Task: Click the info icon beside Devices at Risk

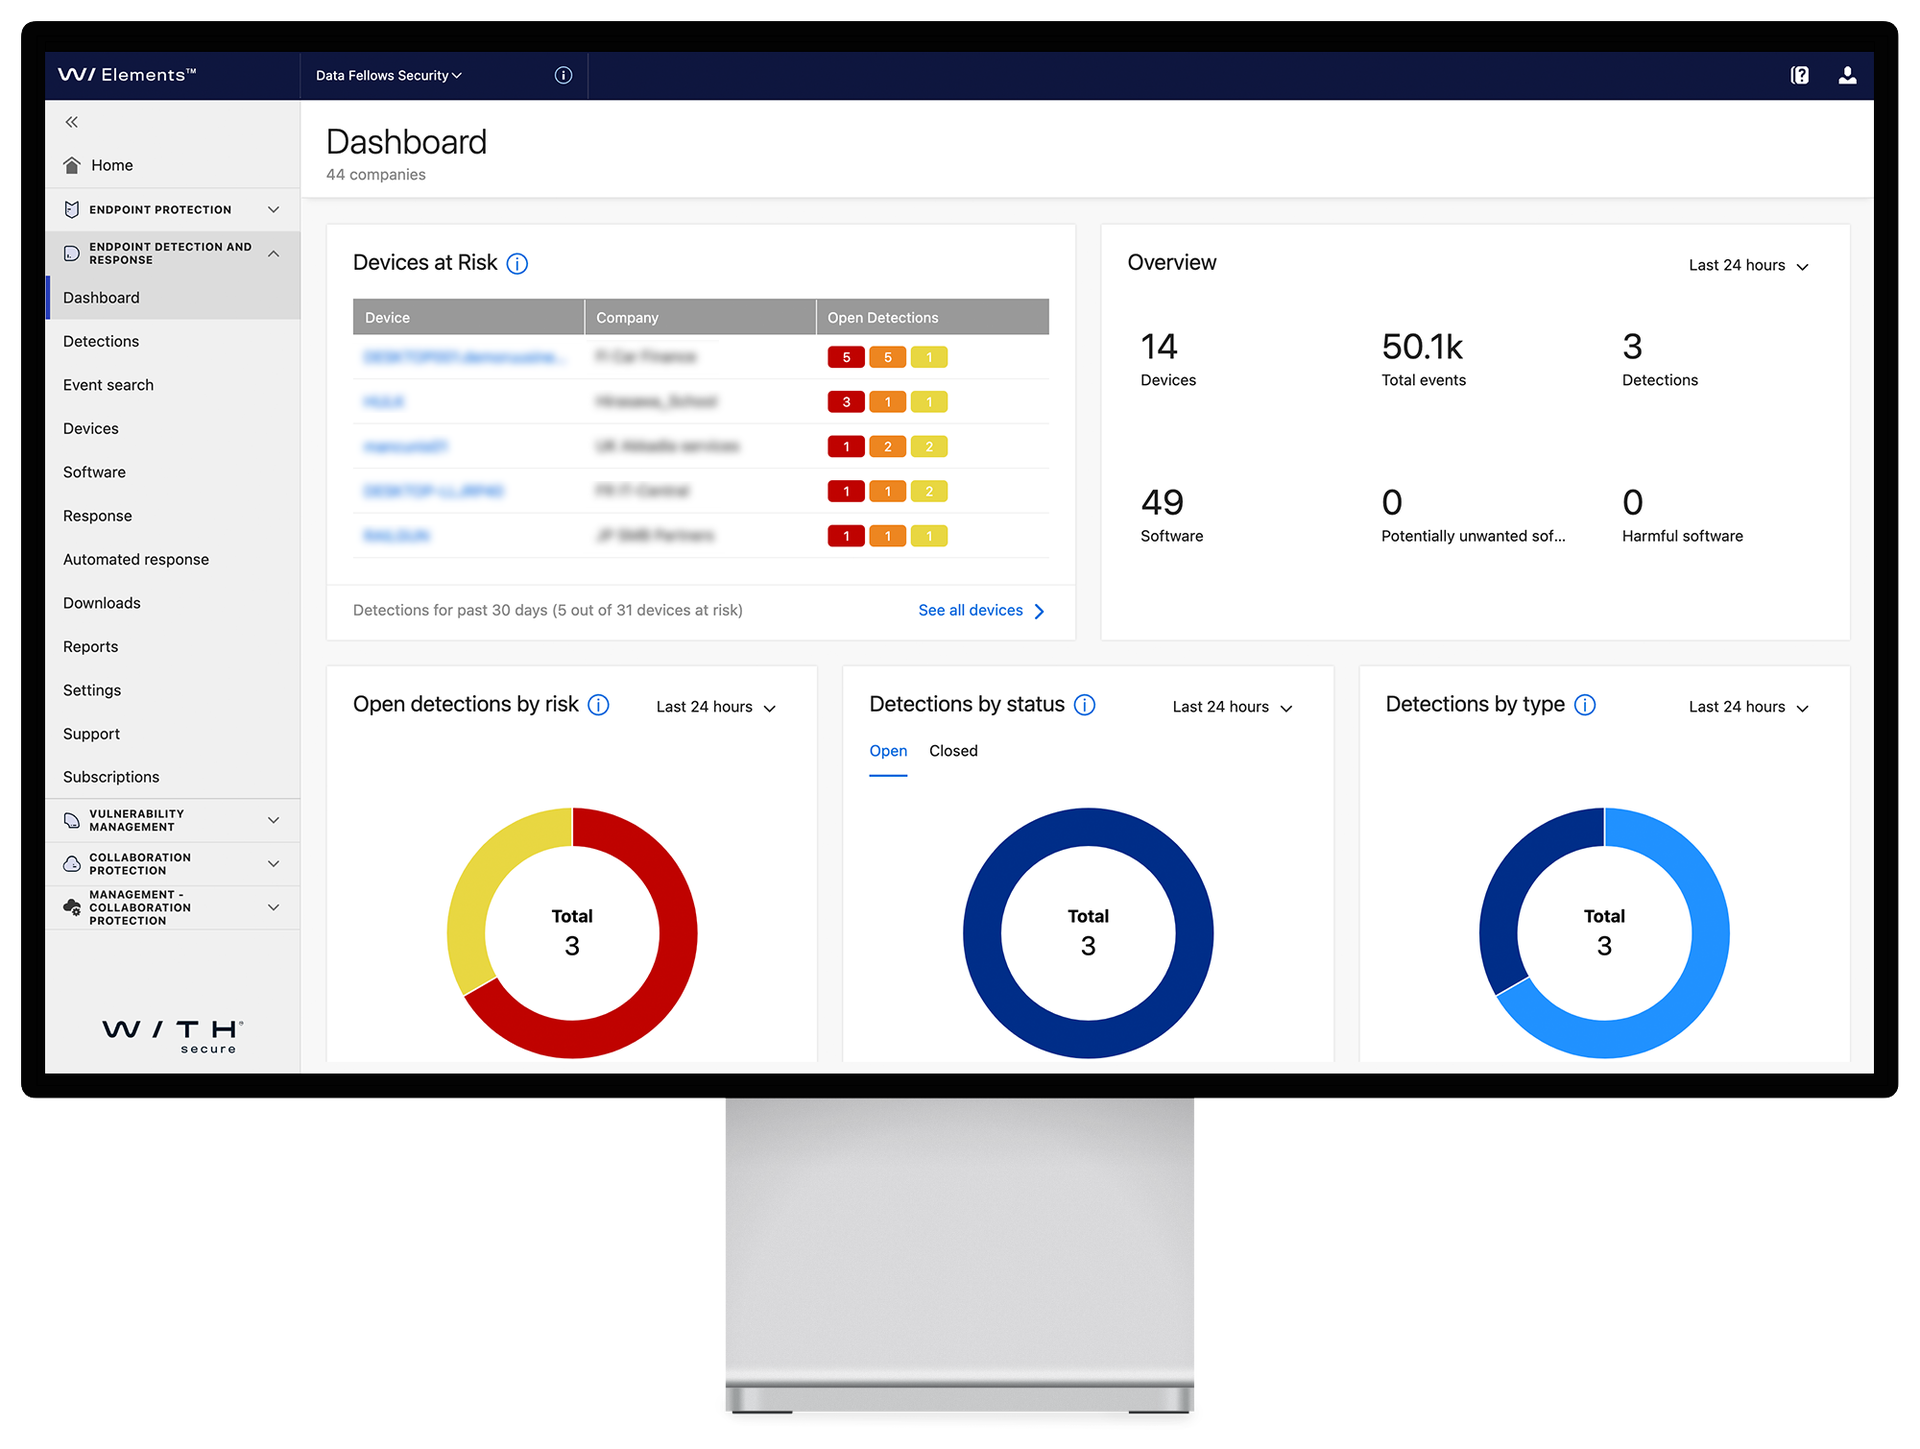Action: click(x=518, y=263)
